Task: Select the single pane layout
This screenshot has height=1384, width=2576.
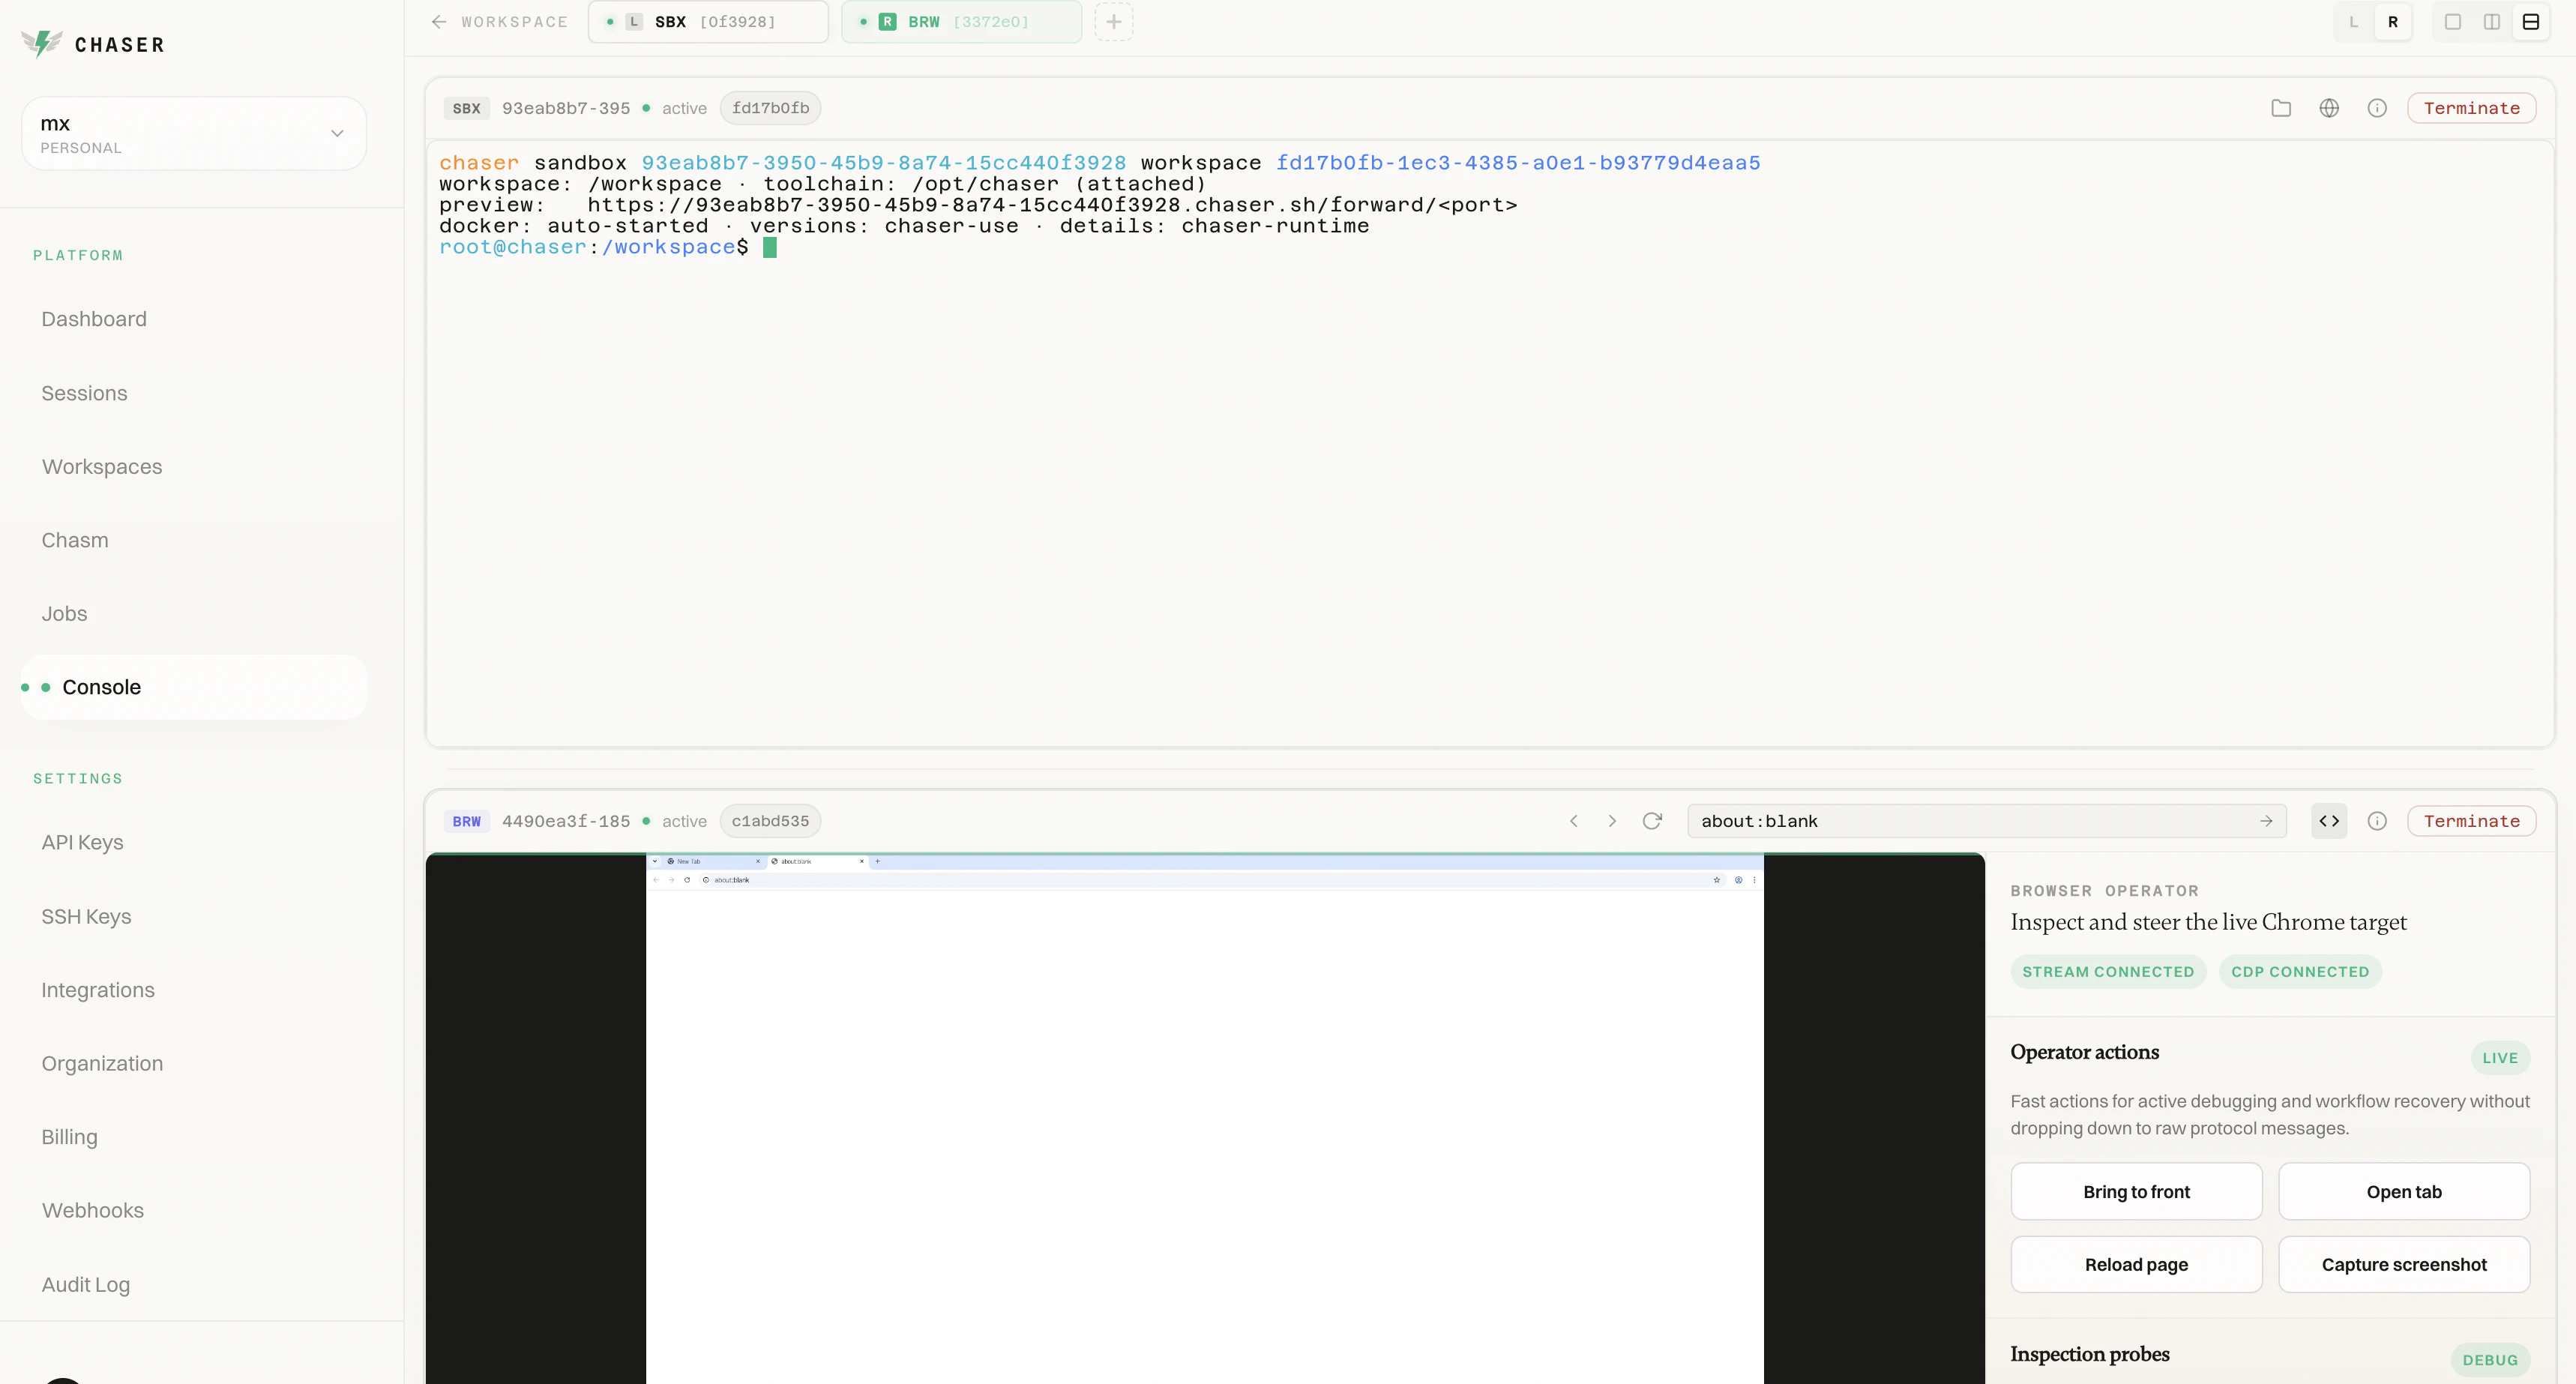Action: click(x=2453, y=22)
